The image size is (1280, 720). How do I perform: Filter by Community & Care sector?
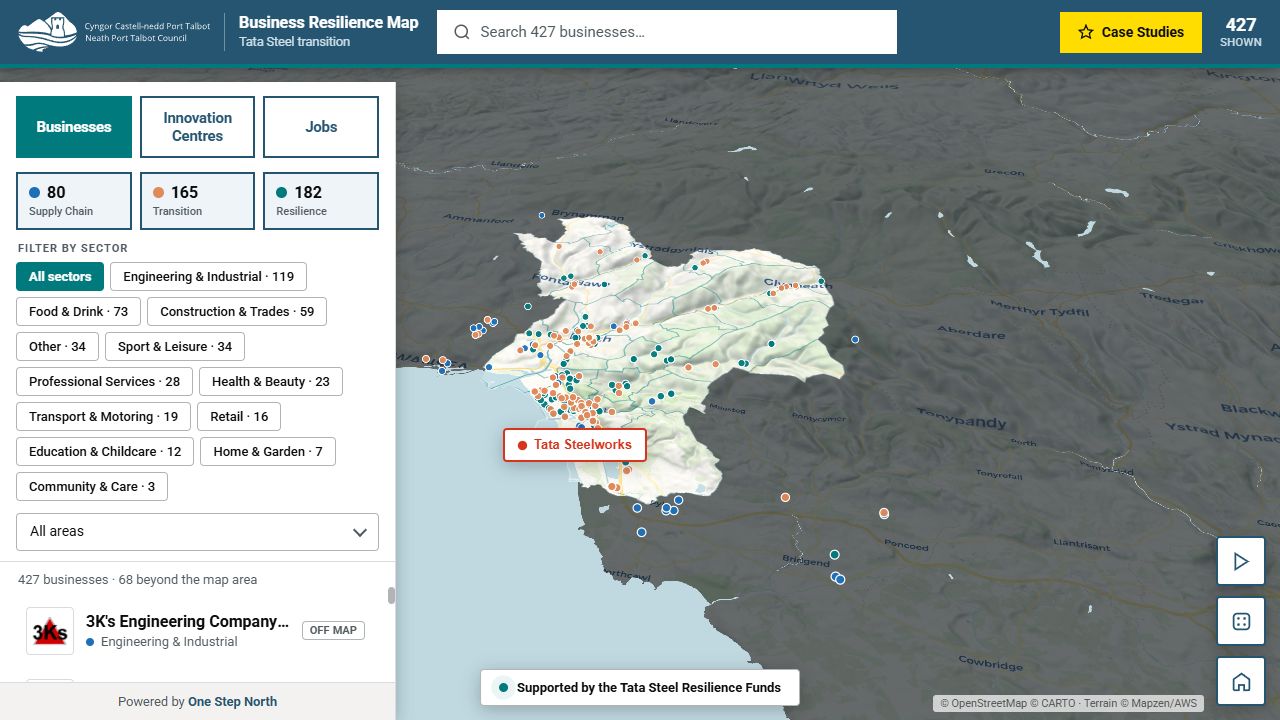92,487
